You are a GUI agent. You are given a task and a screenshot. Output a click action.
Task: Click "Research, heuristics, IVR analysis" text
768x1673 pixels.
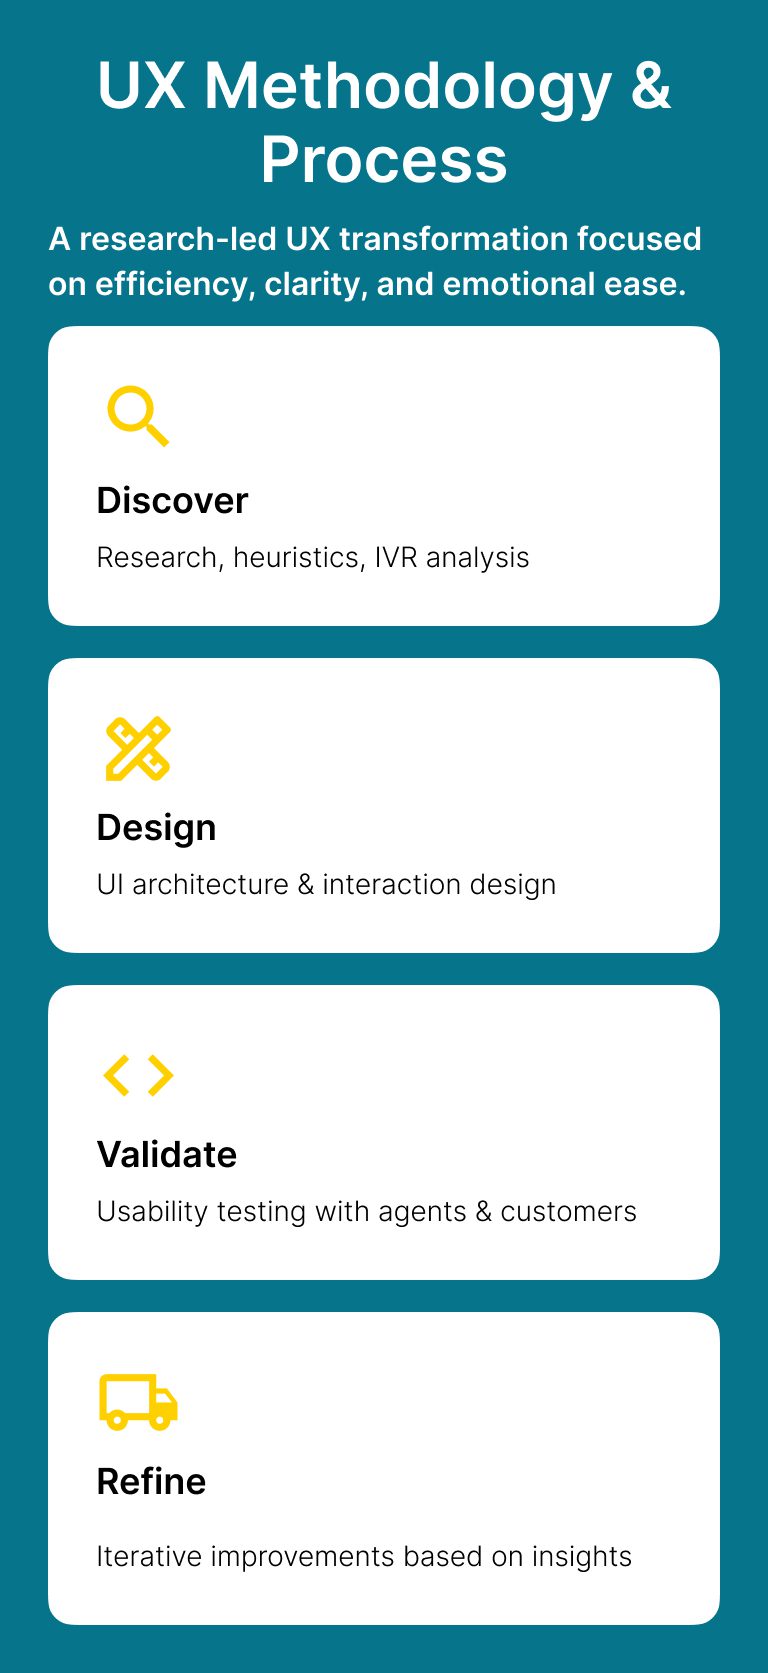(x=312, y=558)
